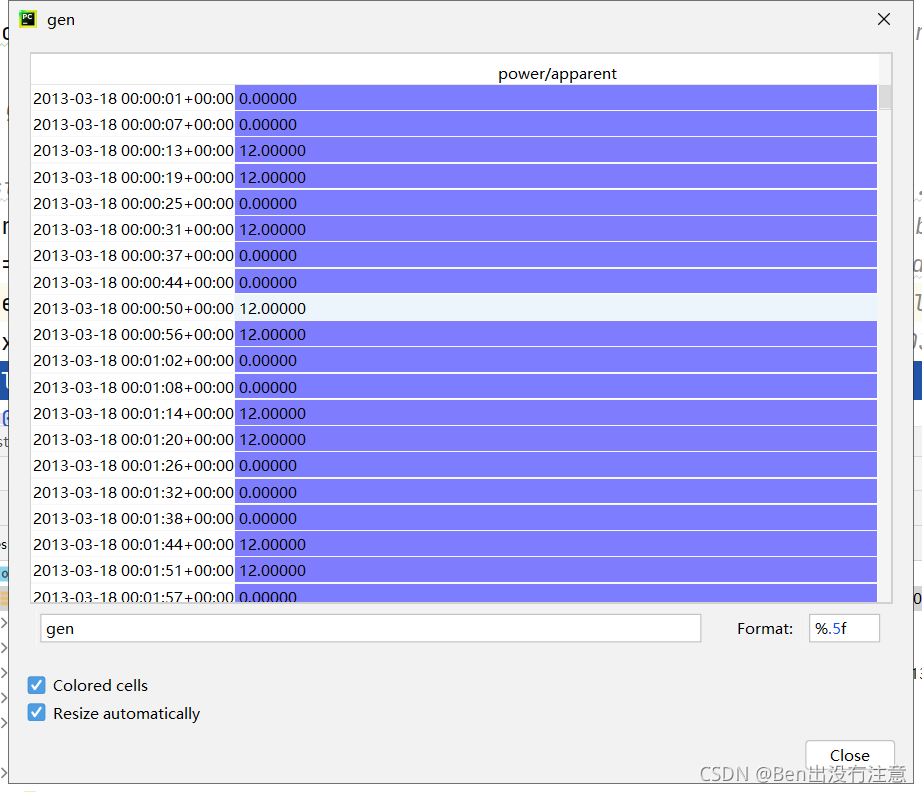Select row index 2013-03-18 00:00:25+00:00

133,203
